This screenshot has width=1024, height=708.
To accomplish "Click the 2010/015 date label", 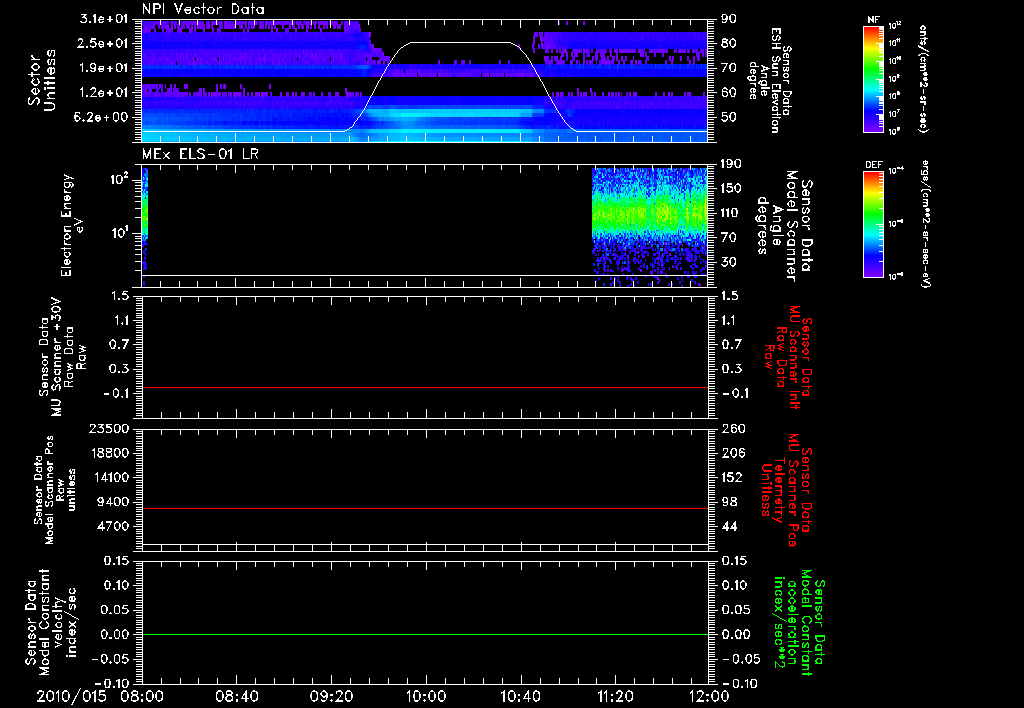I will tap(70, 695).
